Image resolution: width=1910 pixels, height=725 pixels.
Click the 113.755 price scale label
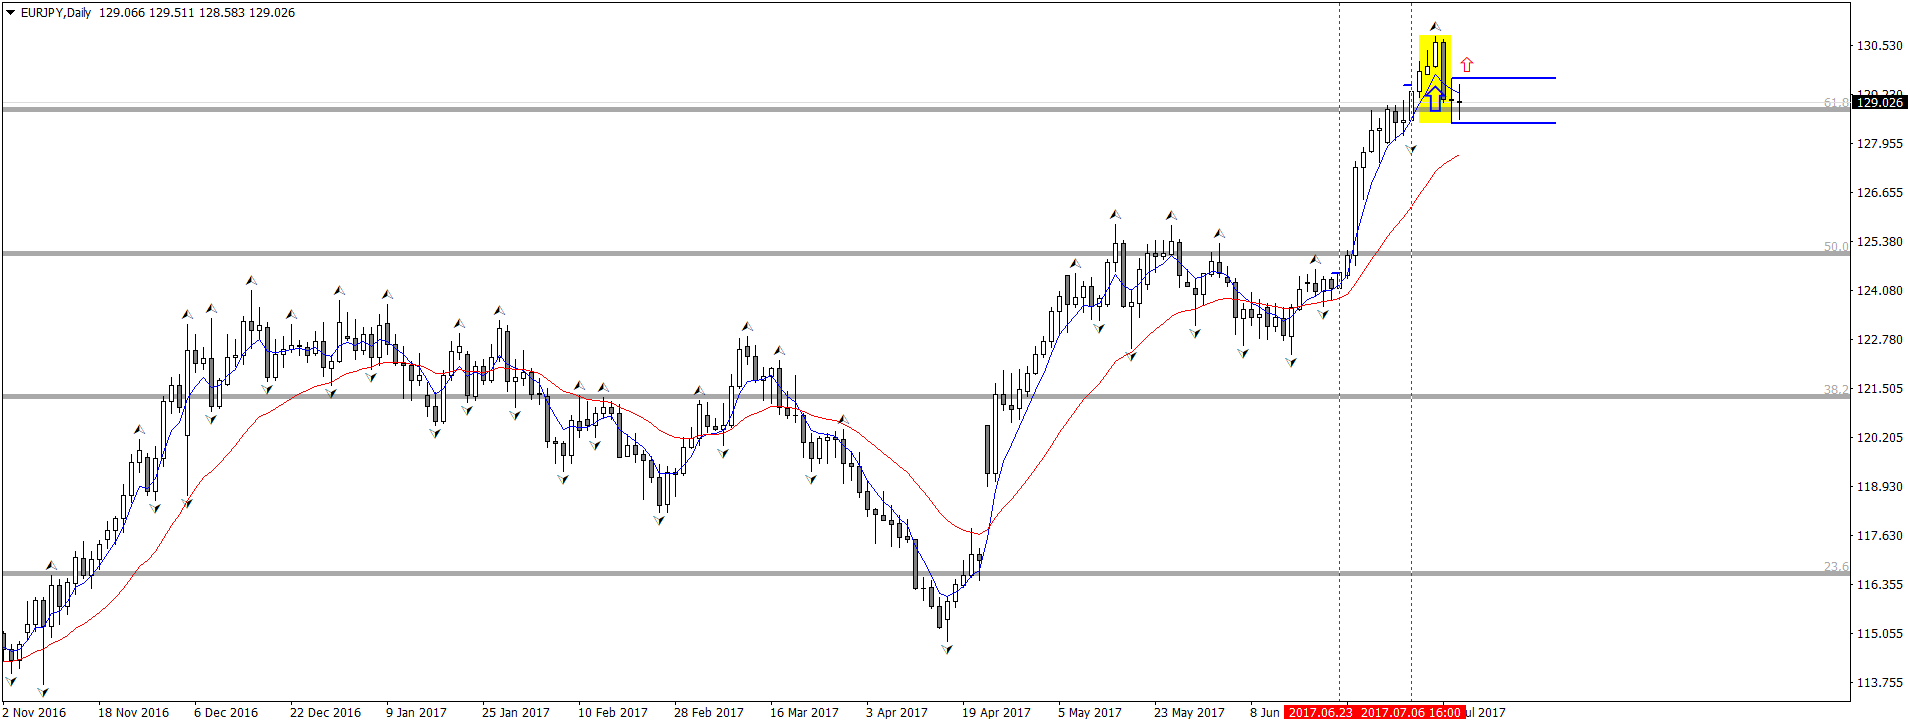point(1879,683)
